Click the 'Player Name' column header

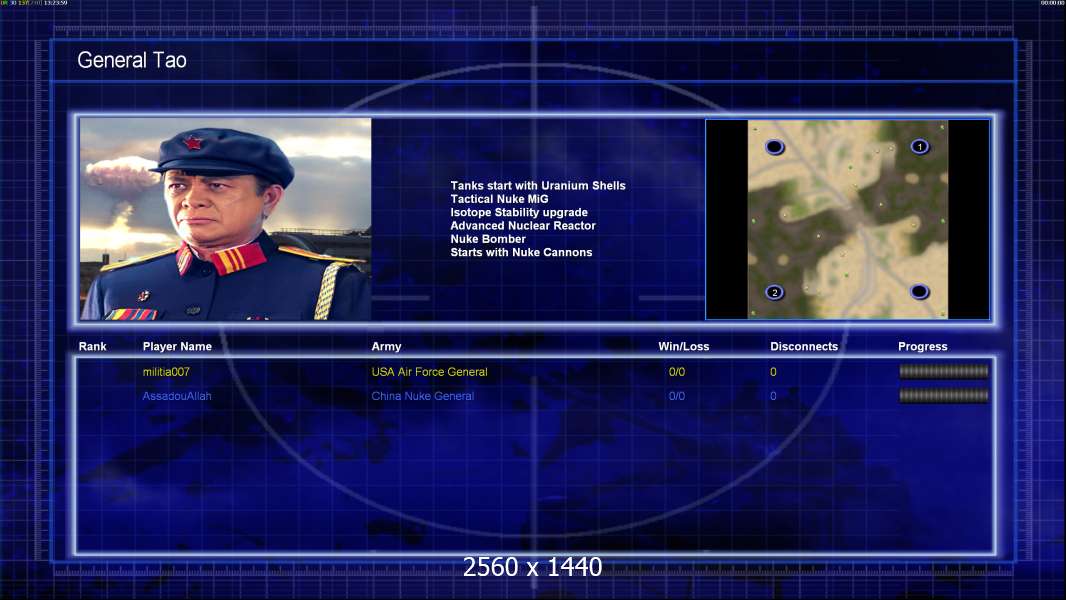pos(177,347)
